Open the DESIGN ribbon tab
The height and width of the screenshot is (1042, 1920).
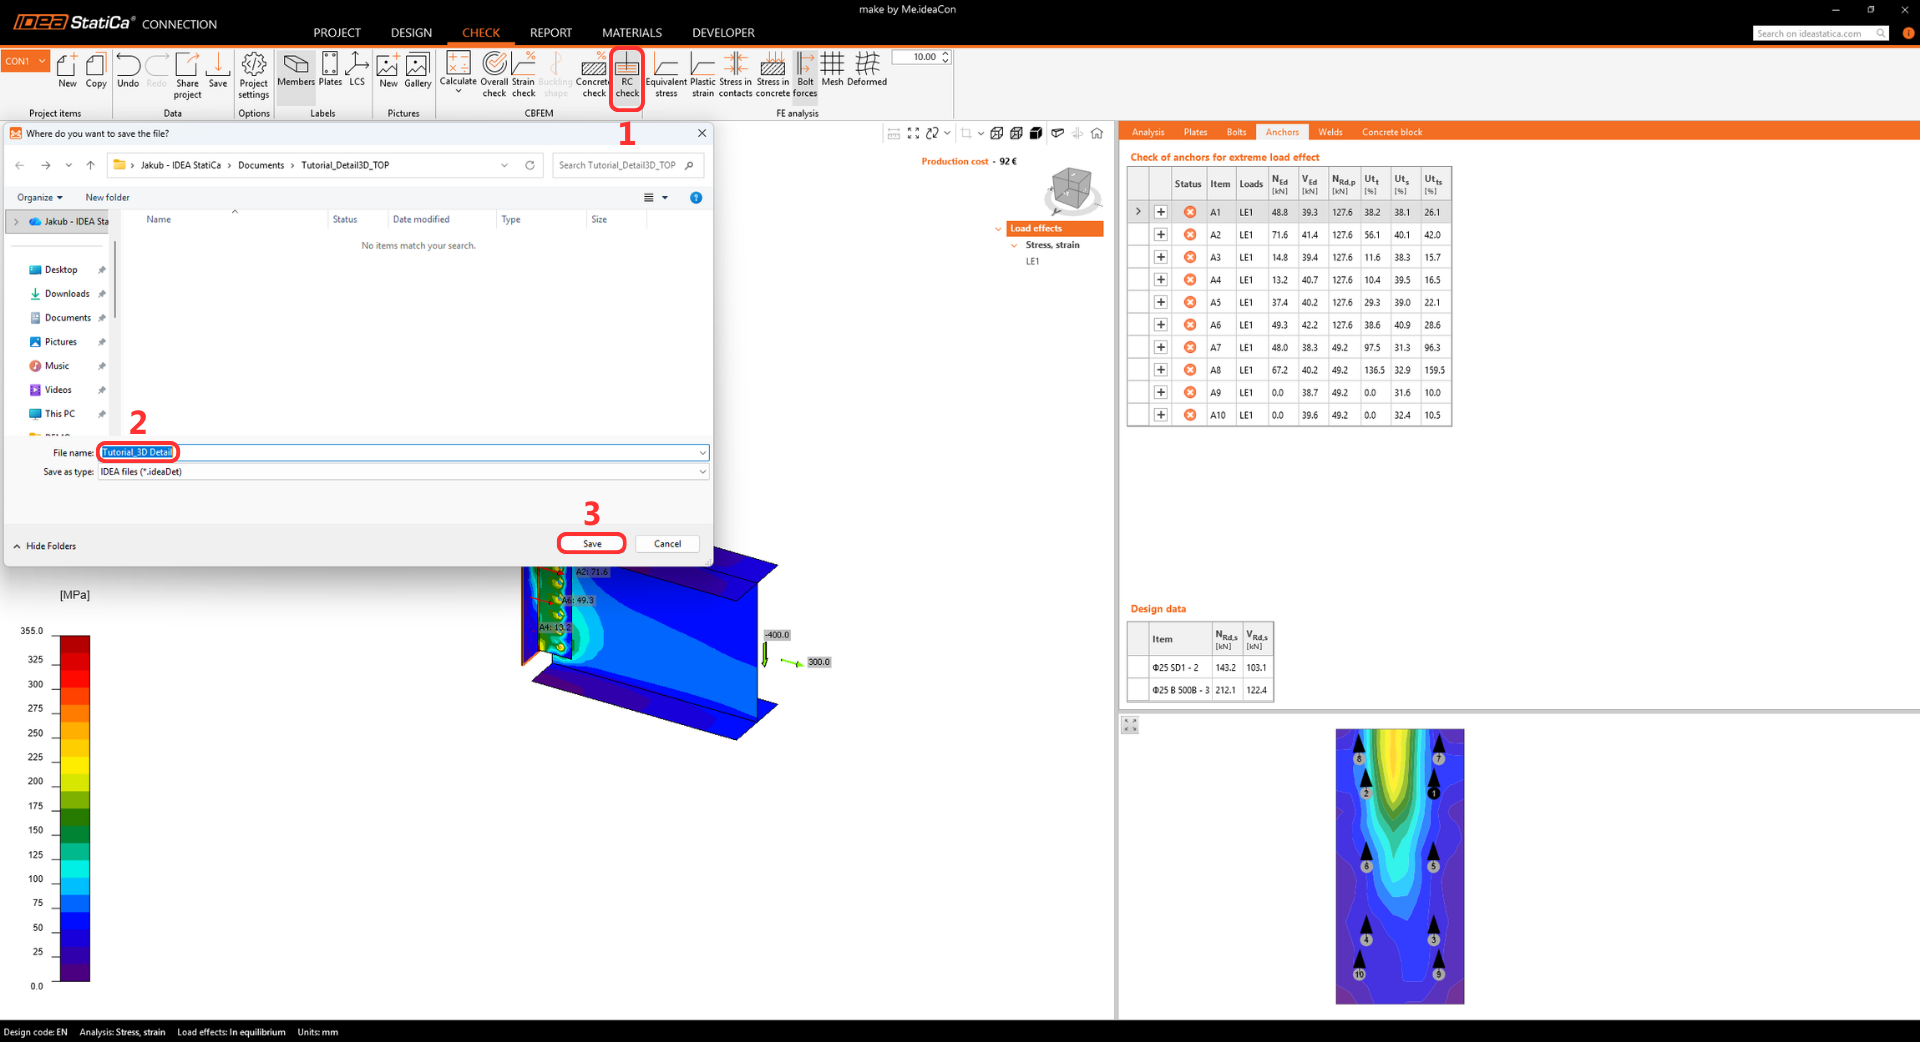pos(411,33)
